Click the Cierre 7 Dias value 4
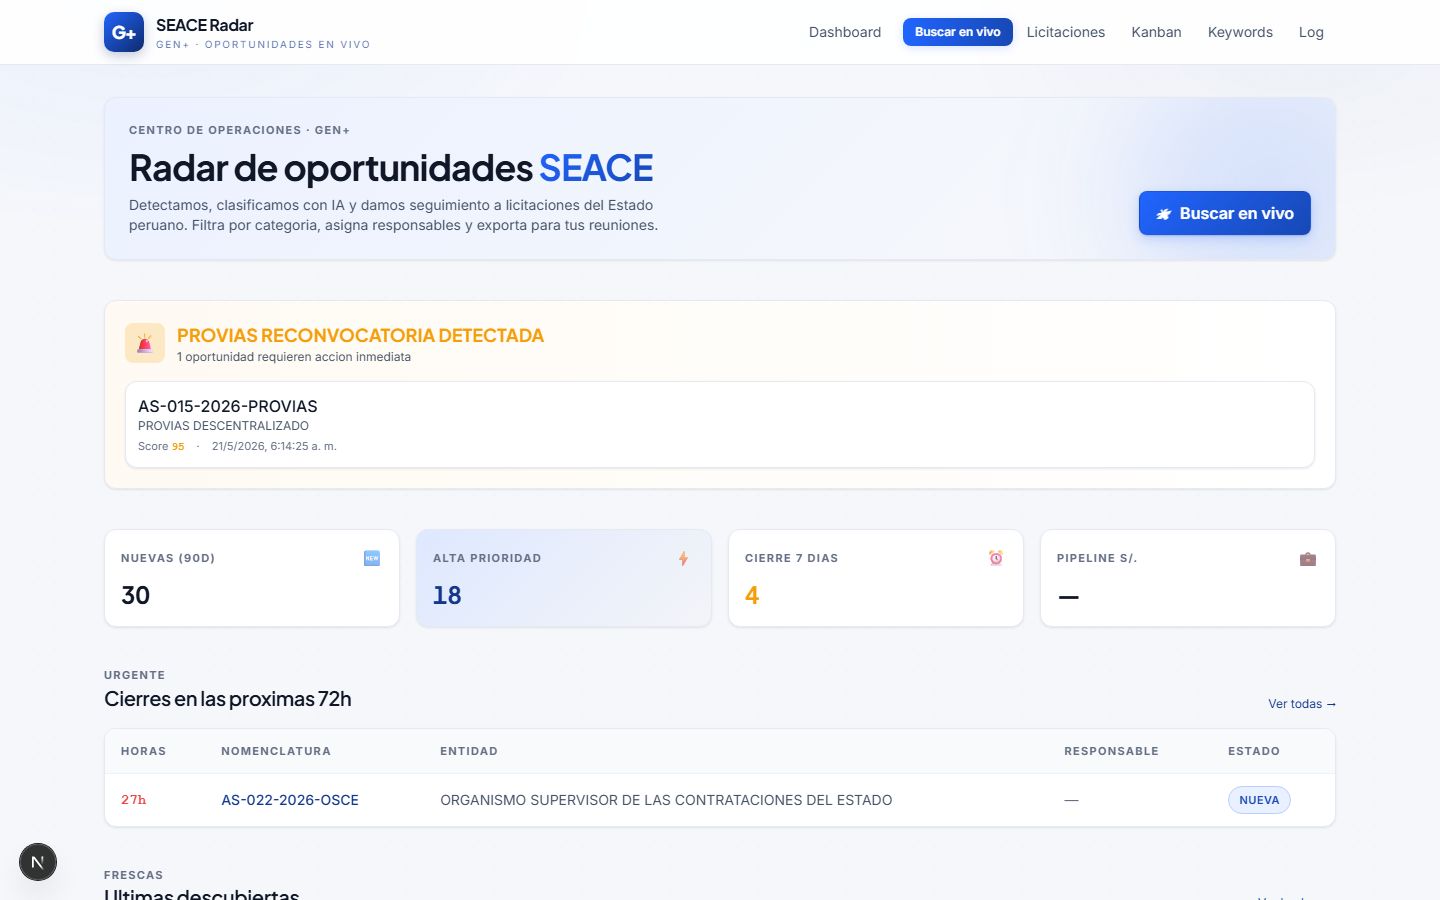The height and width of the screenshot is (900, 1440). pyautogui.click(x=752, y=595)
